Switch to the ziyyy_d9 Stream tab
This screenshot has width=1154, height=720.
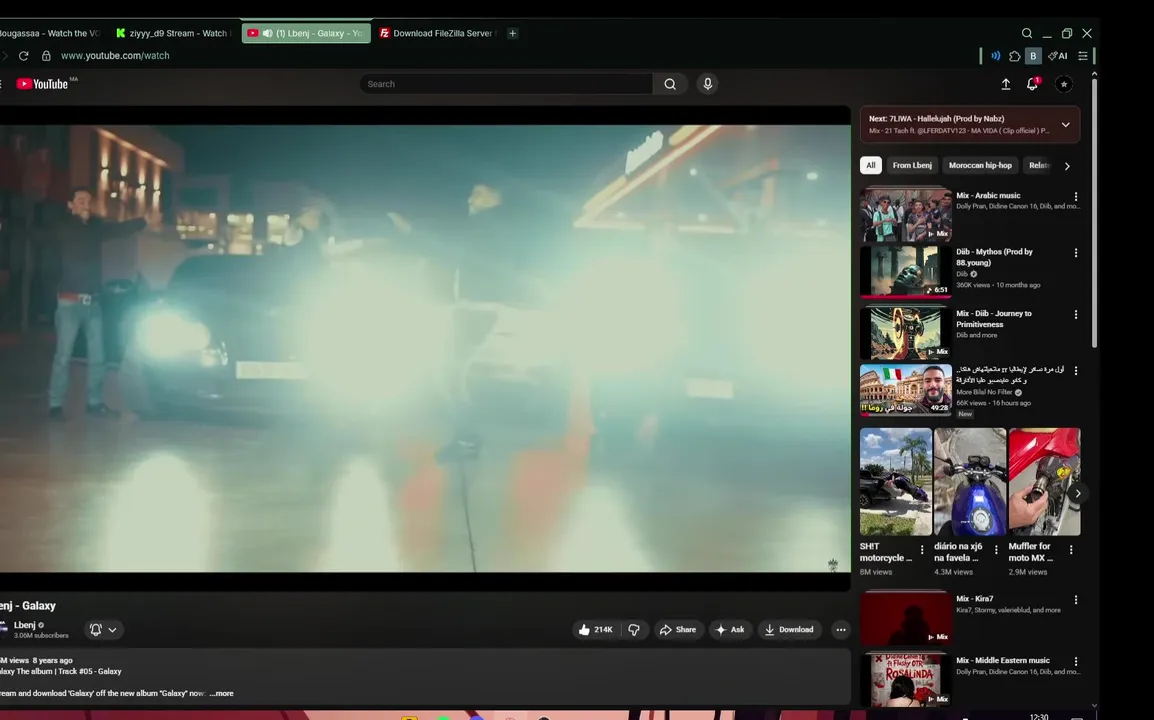coord(174,33)
